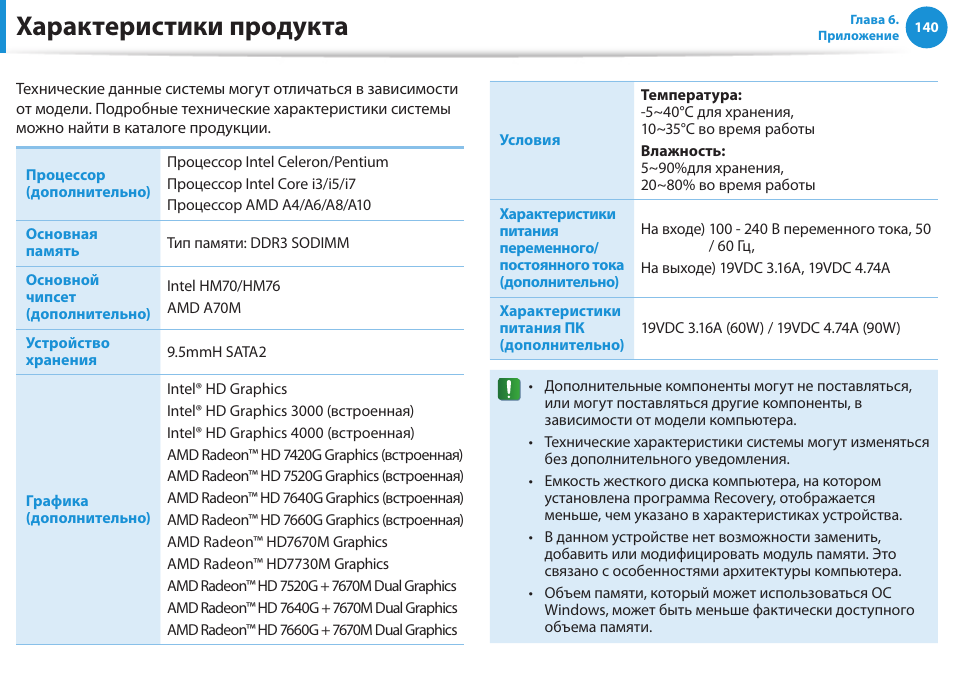Select 'HD 7640G + 7670M Dual Graphics' line
This screenshot has width=954, height=677.
click(x=312, y=608)
